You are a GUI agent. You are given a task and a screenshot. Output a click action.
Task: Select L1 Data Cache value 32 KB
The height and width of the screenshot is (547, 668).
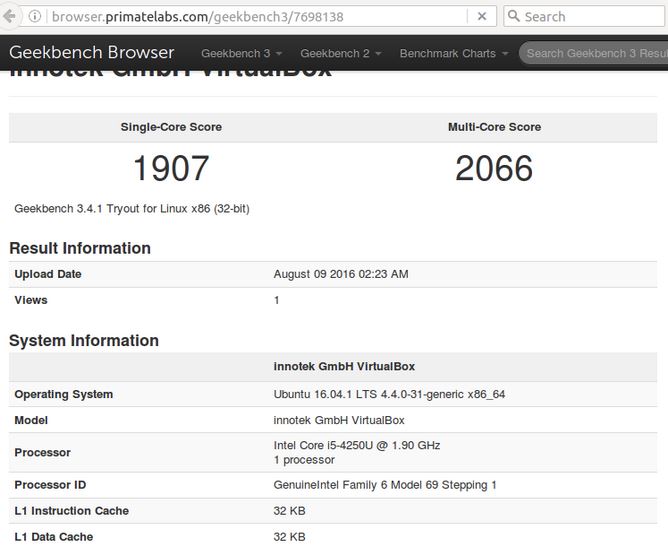pos(290,537)
